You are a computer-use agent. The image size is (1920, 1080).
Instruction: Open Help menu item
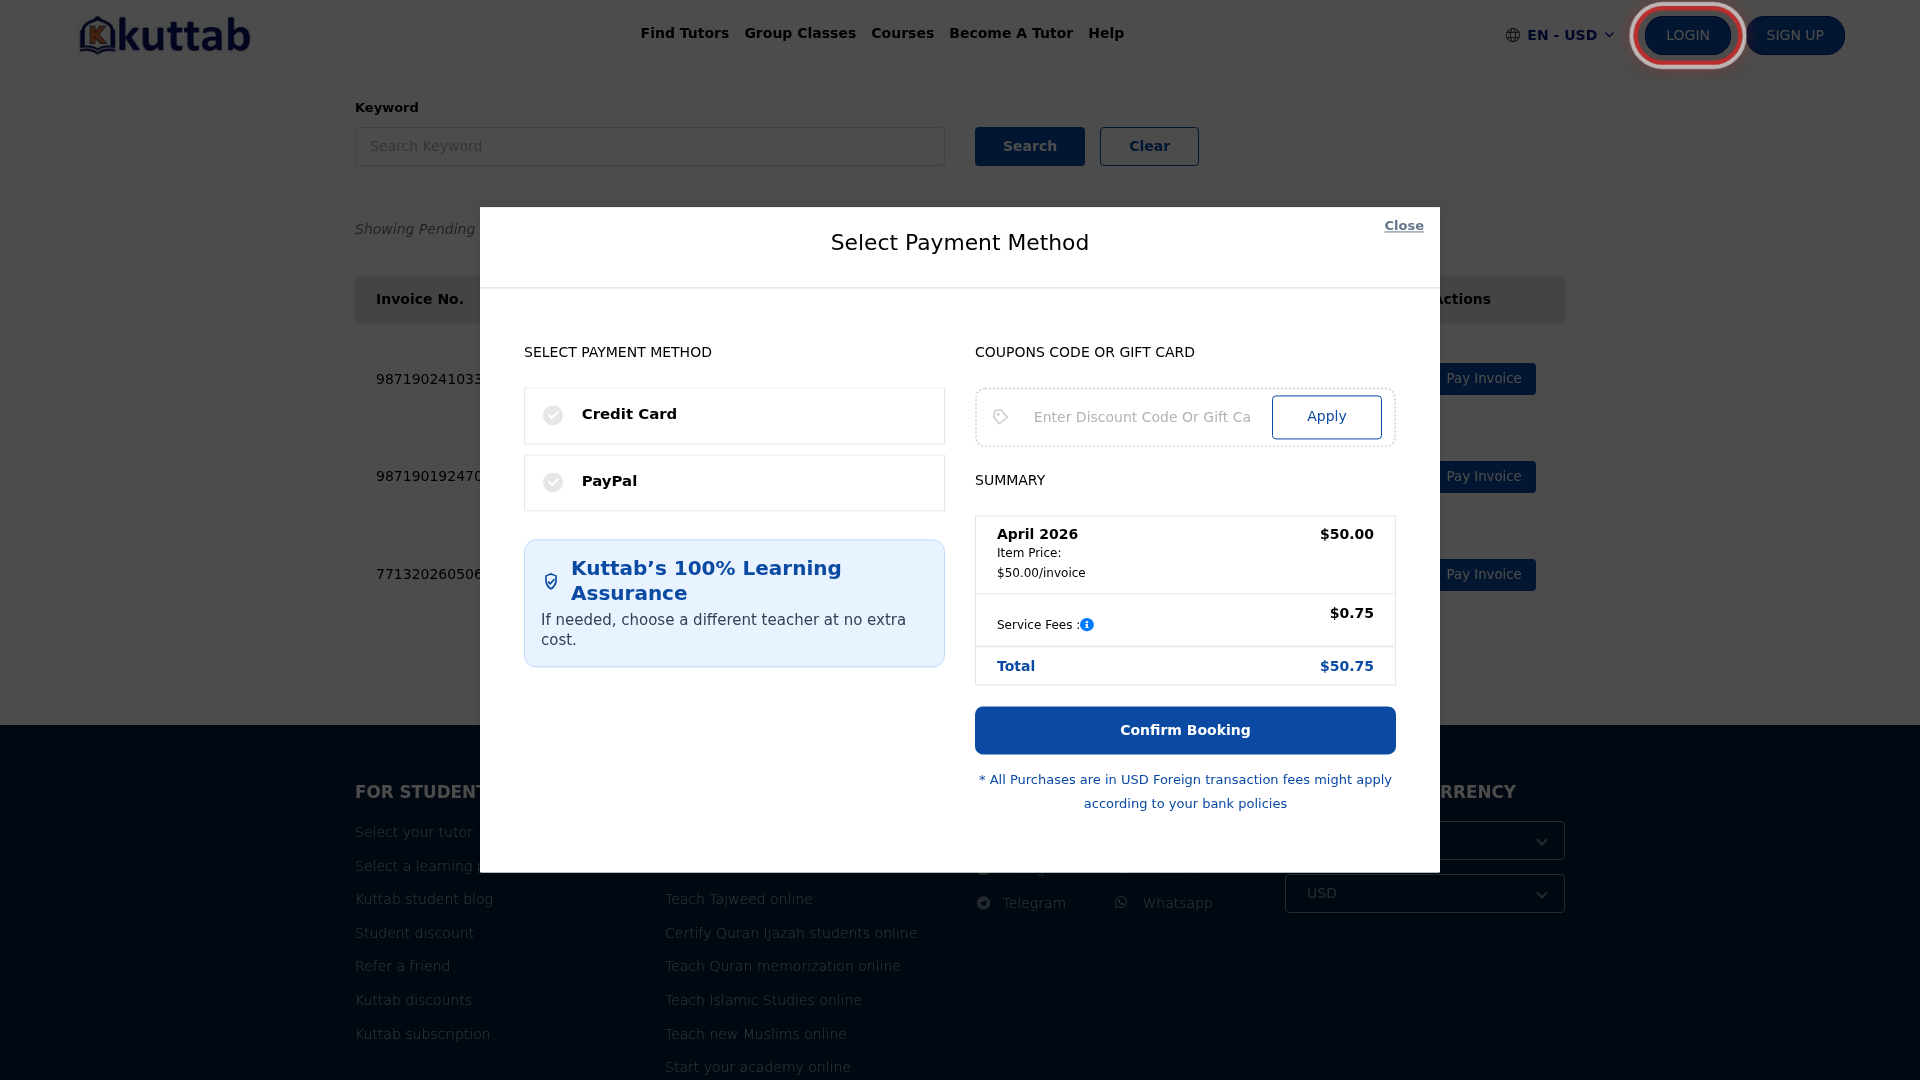point(1106,33)
